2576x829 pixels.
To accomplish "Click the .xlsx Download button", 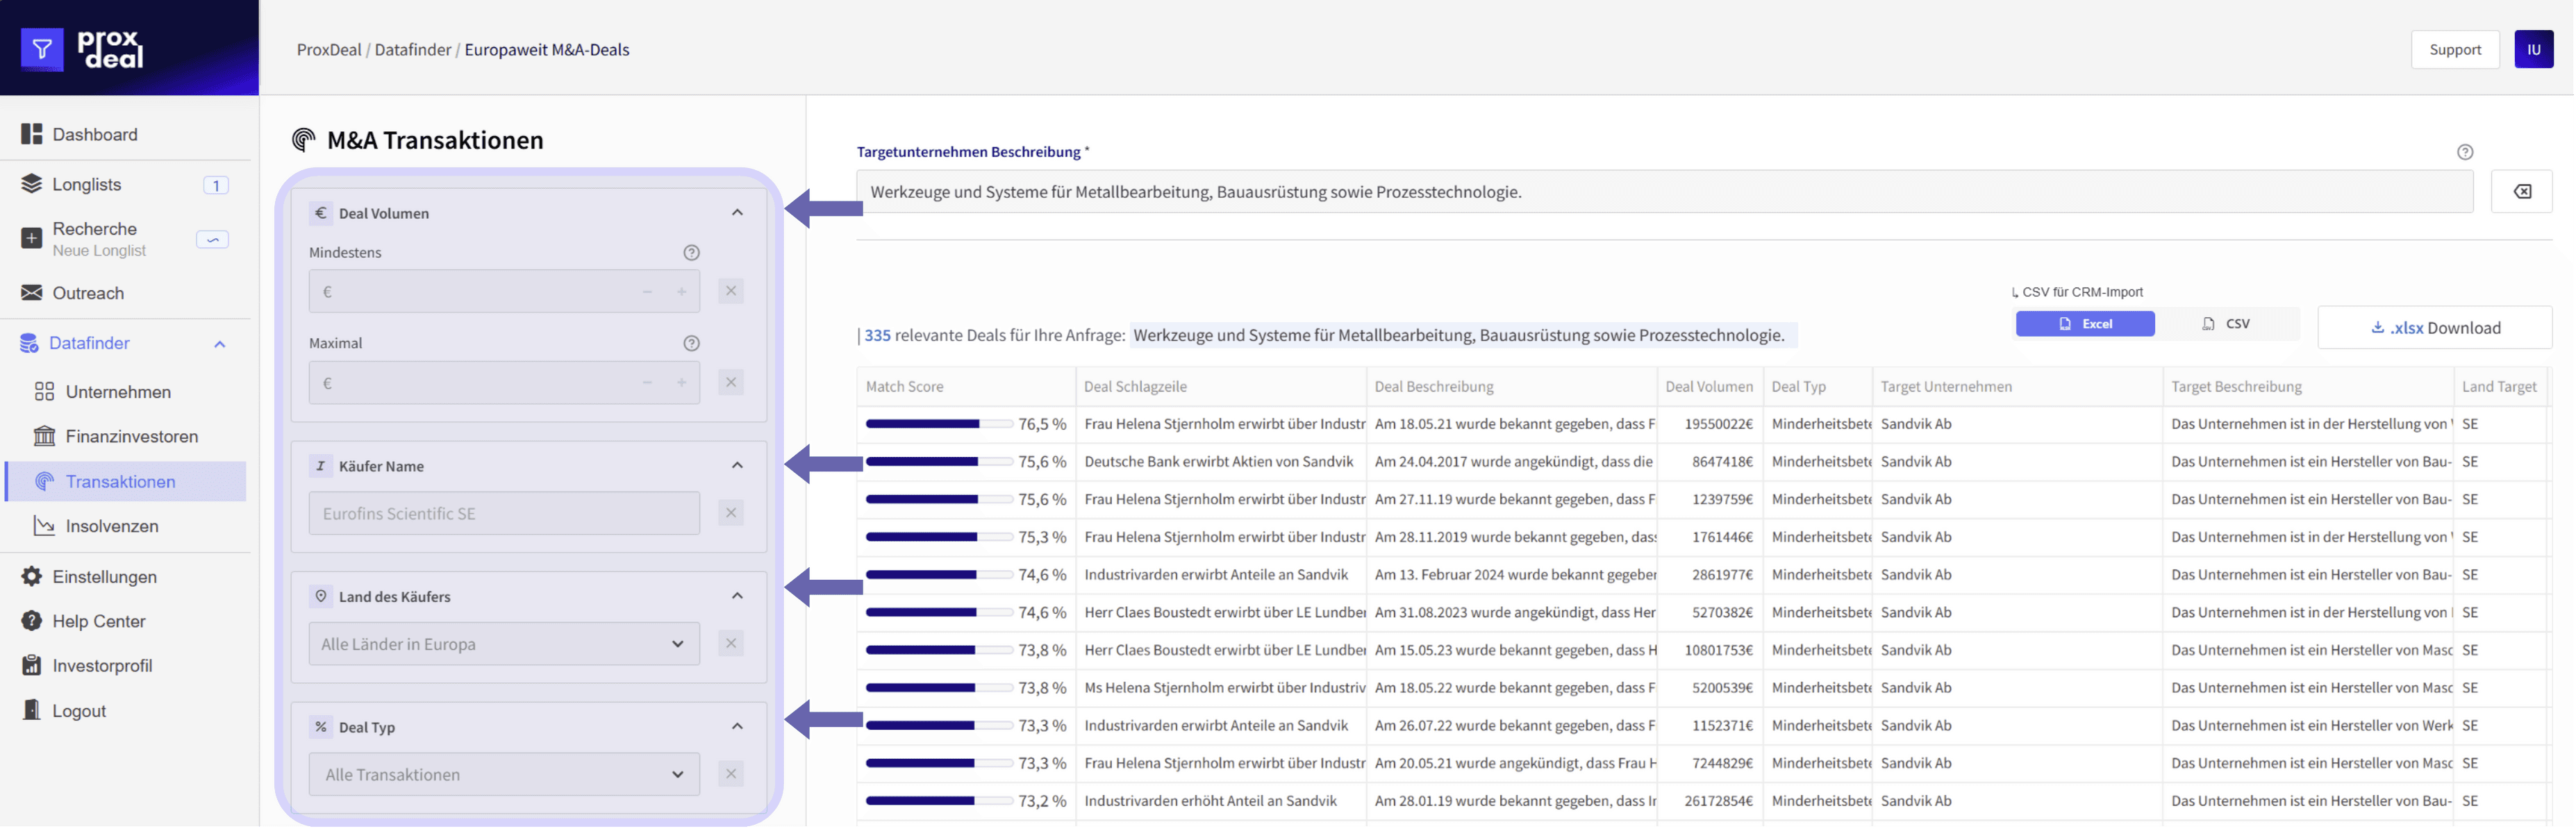I will [2434, 328].
